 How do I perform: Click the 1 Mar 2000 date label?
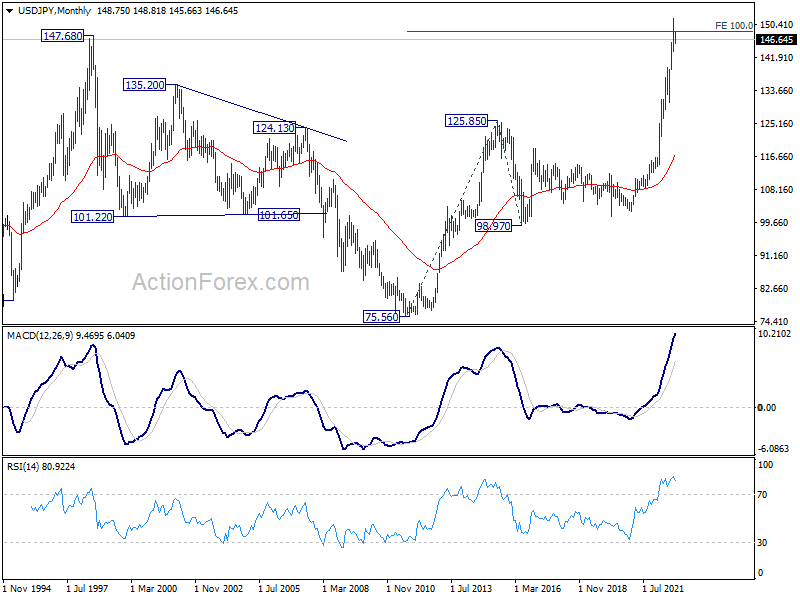click(154, 589)
